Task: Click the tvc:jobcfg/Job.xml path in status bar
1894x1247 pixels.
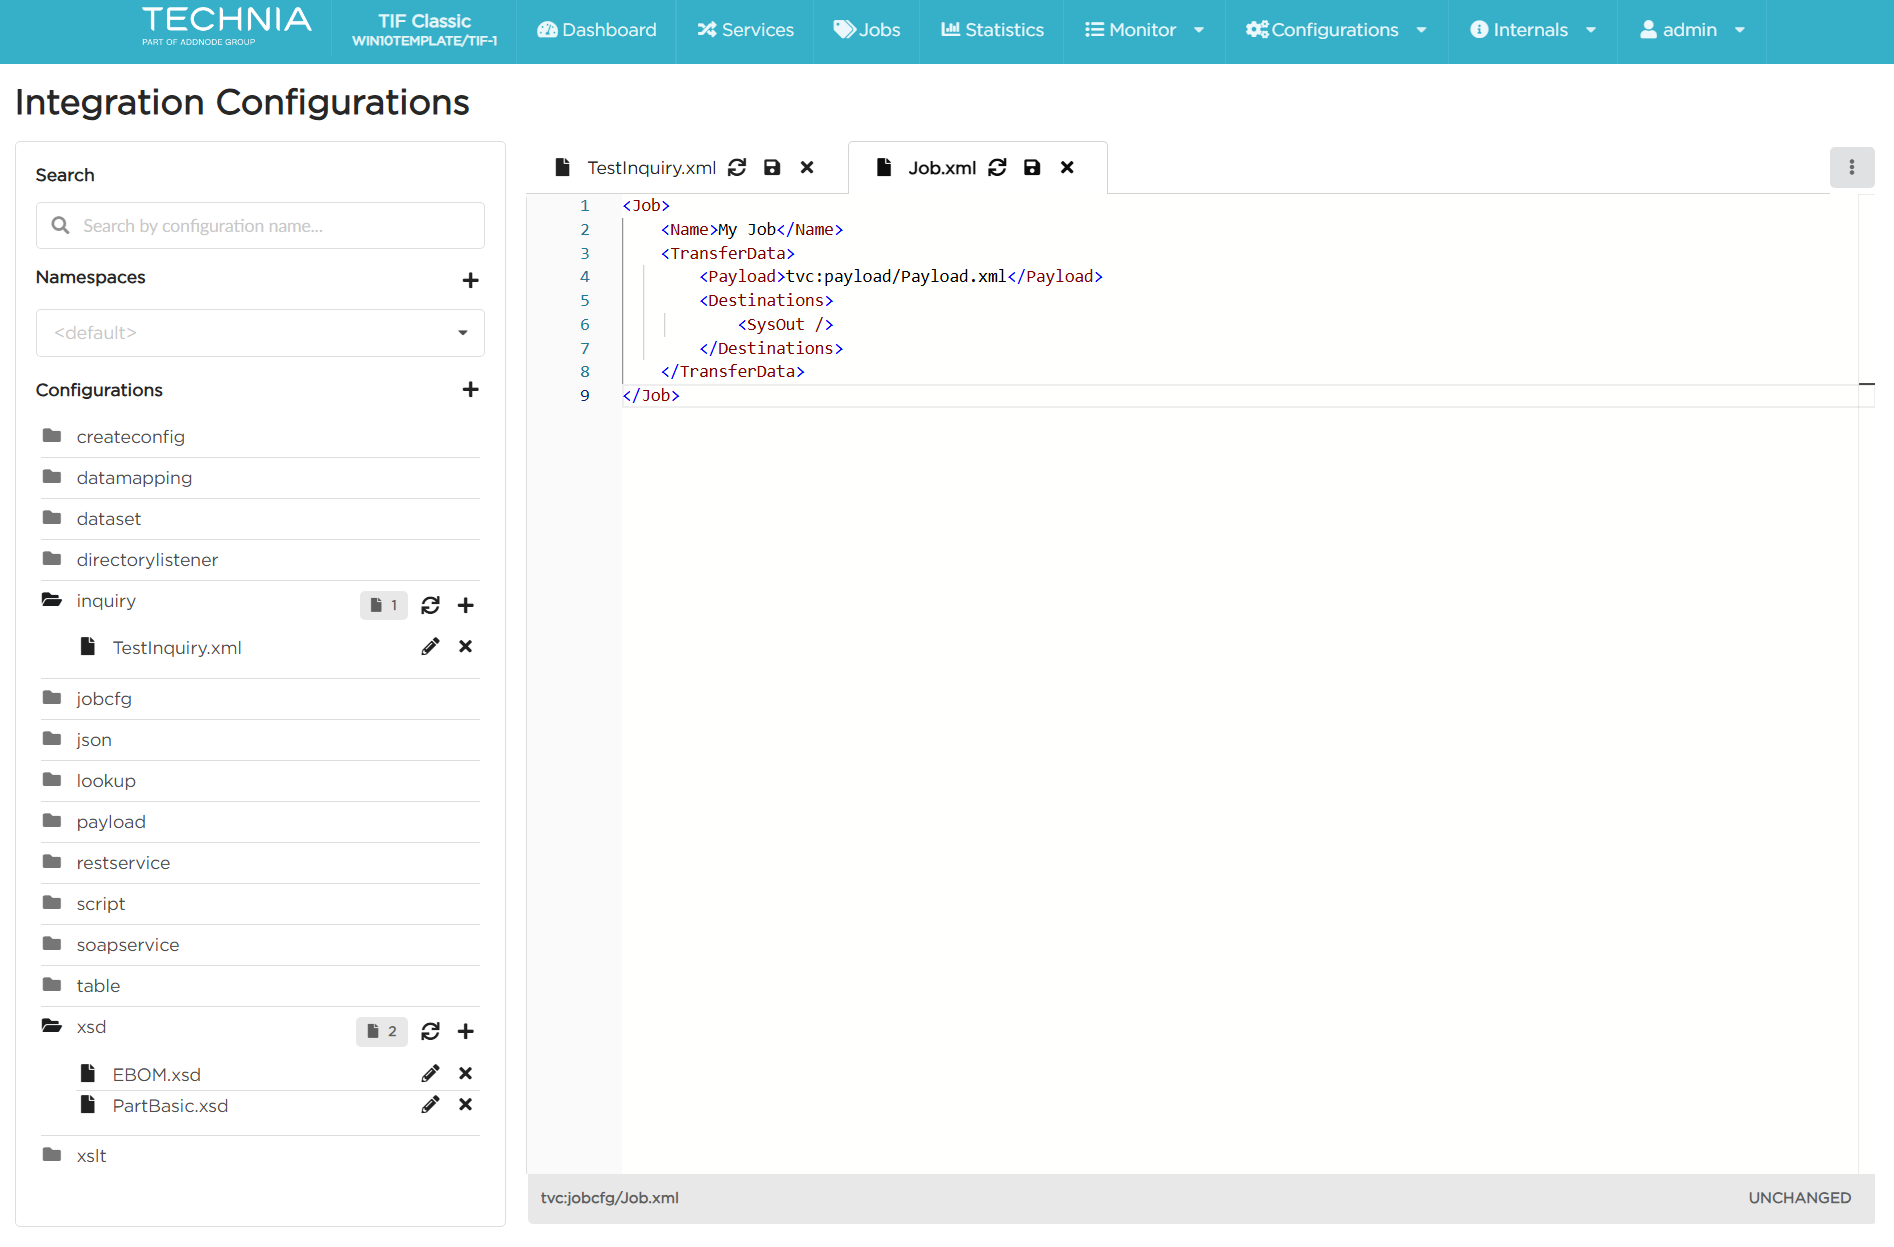Action: pyautogui.click(x=610, y=1197)
